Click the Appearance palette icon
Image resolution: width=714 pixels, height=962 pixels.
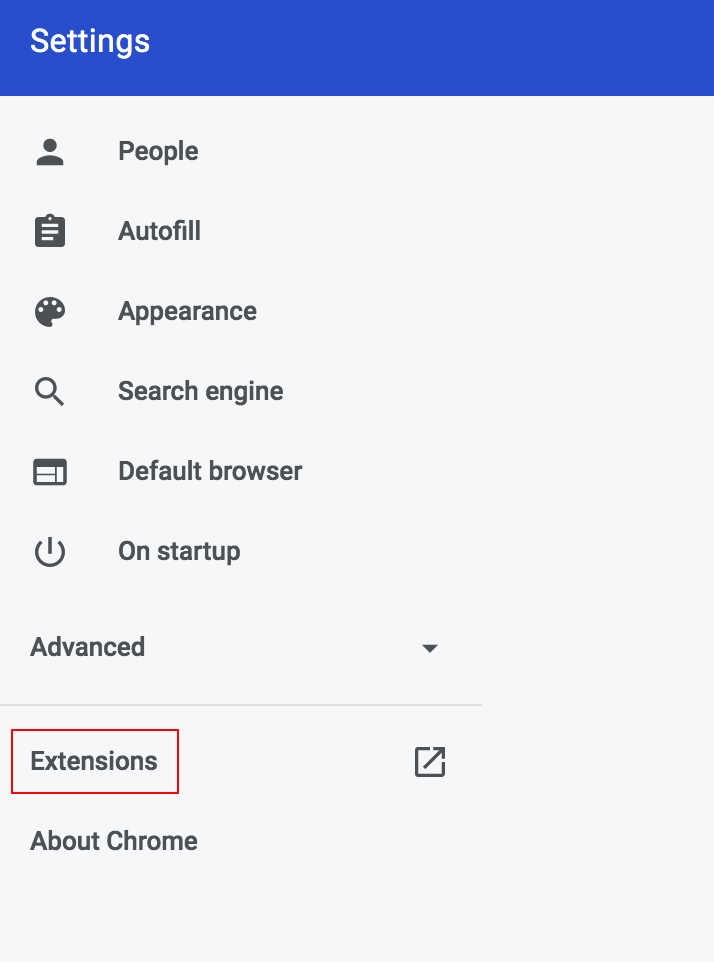(50, 311)
